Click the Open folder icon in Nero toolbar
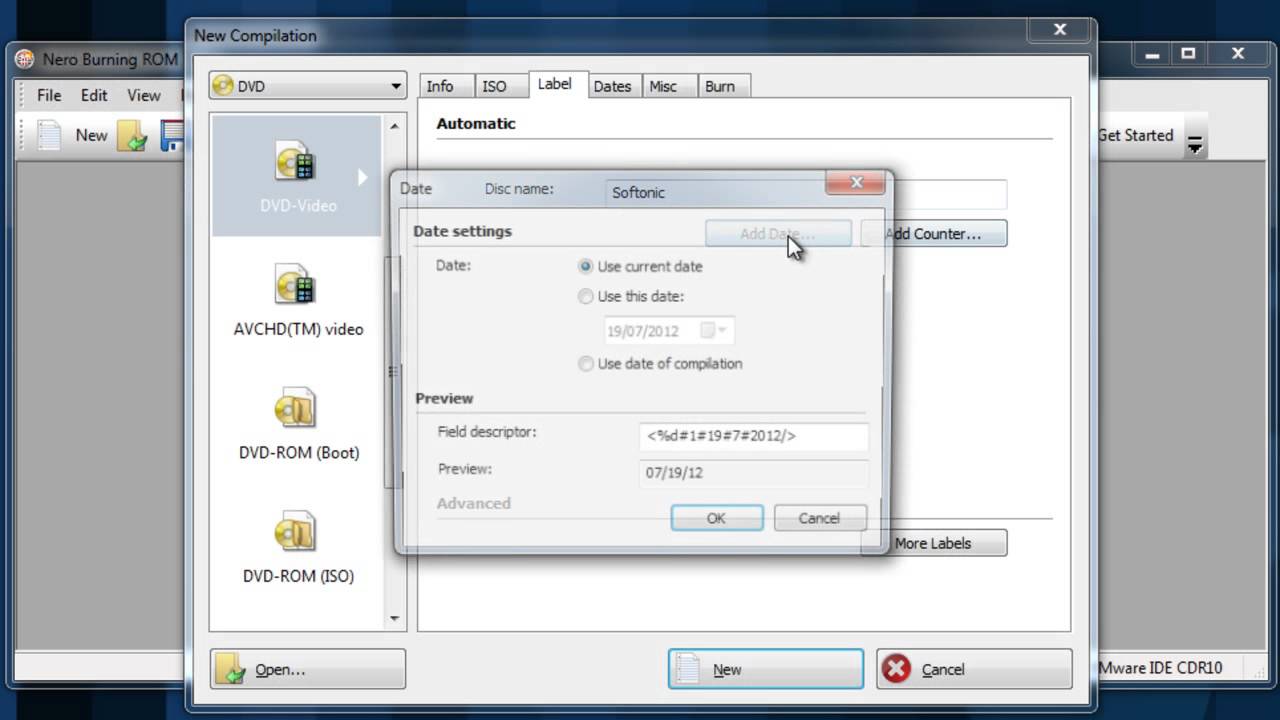 click(132, 135)
